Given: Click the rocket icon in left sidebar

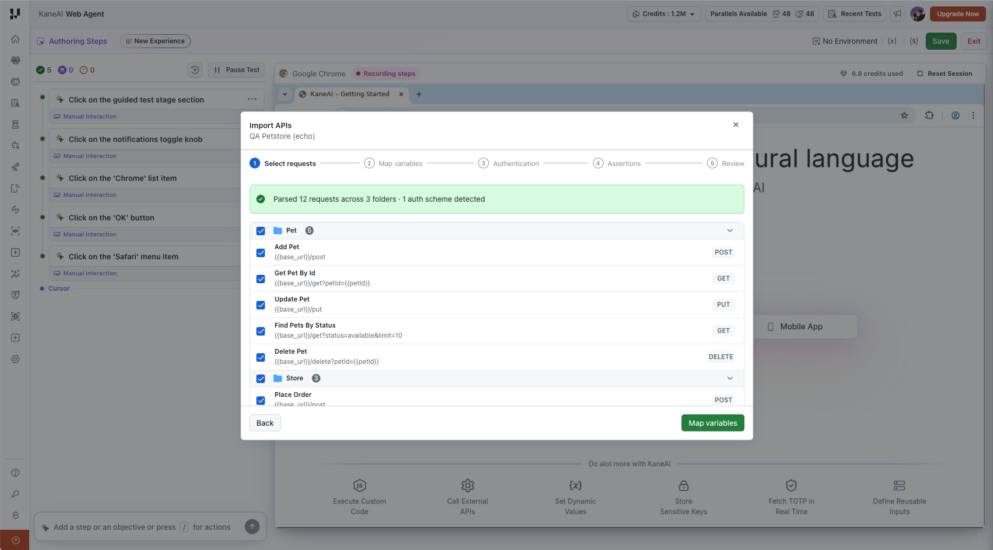Looking at the screenshot, I should pyautogui.click(x=15, y=167).
